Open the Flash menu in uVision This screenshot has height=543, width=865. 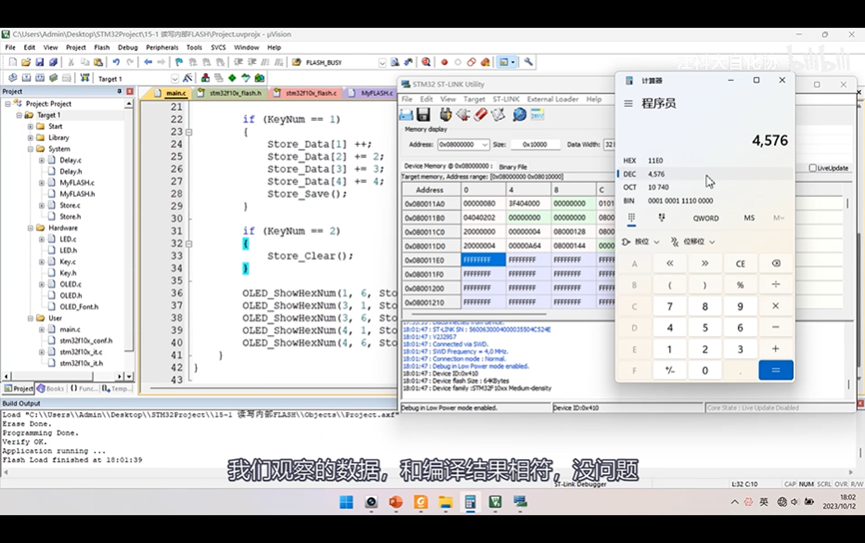pos(102,47)
